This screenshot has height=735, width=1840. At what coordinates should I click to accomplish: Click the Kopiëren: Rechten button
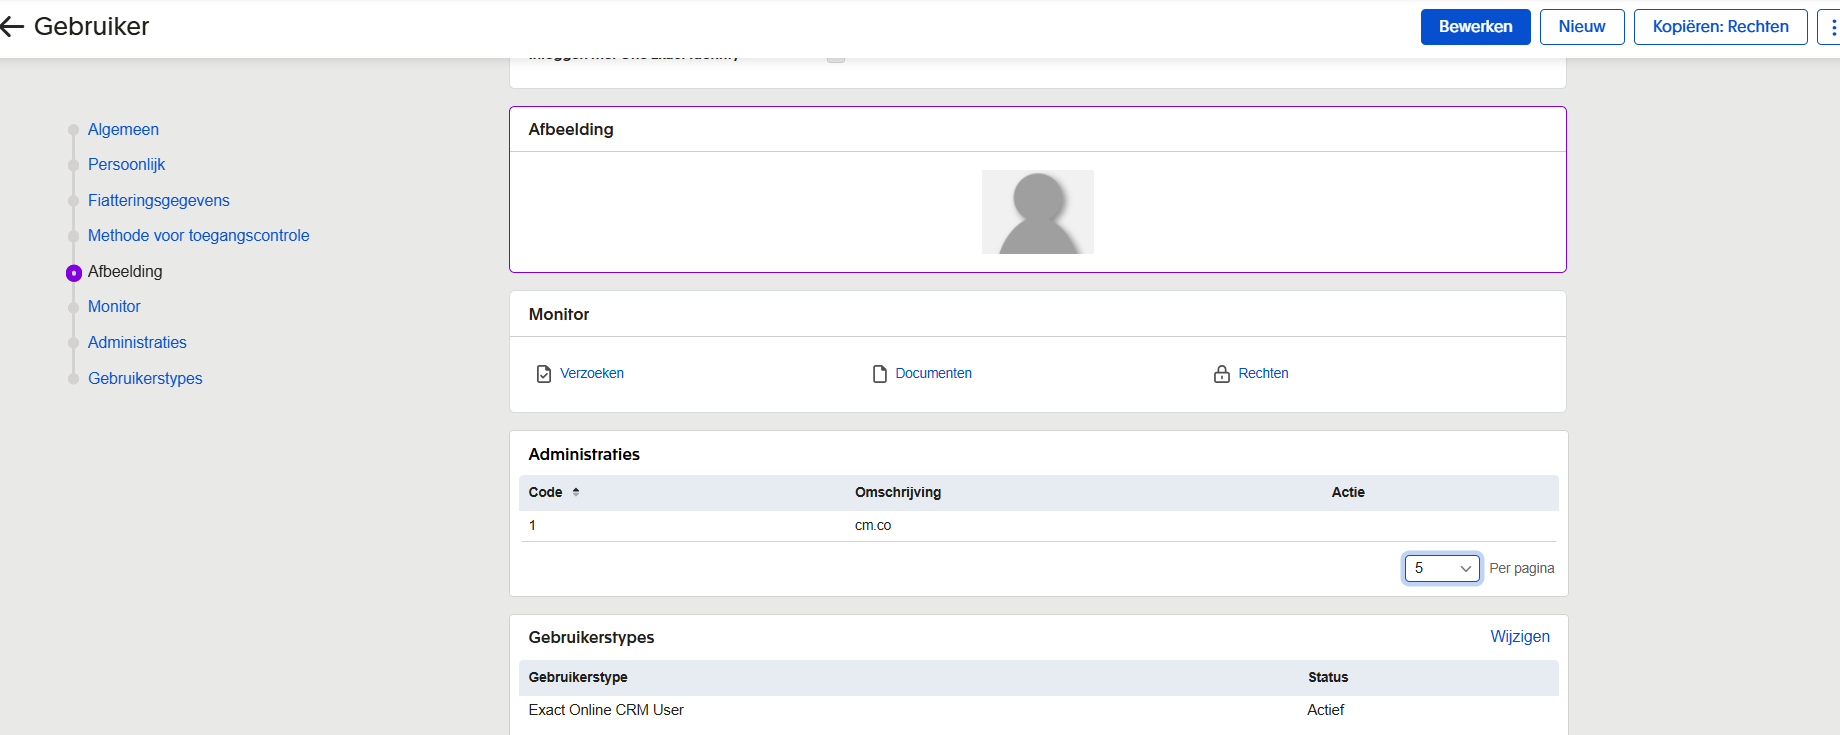pyautogui.click(x=1721, y=27)
